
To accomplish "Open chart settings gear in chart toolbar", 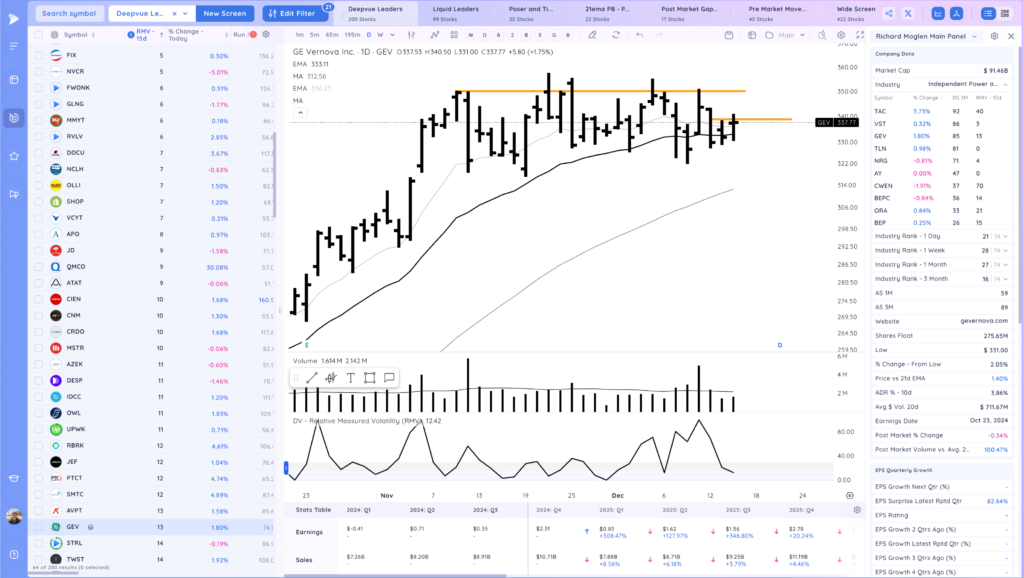I will 841,35.
